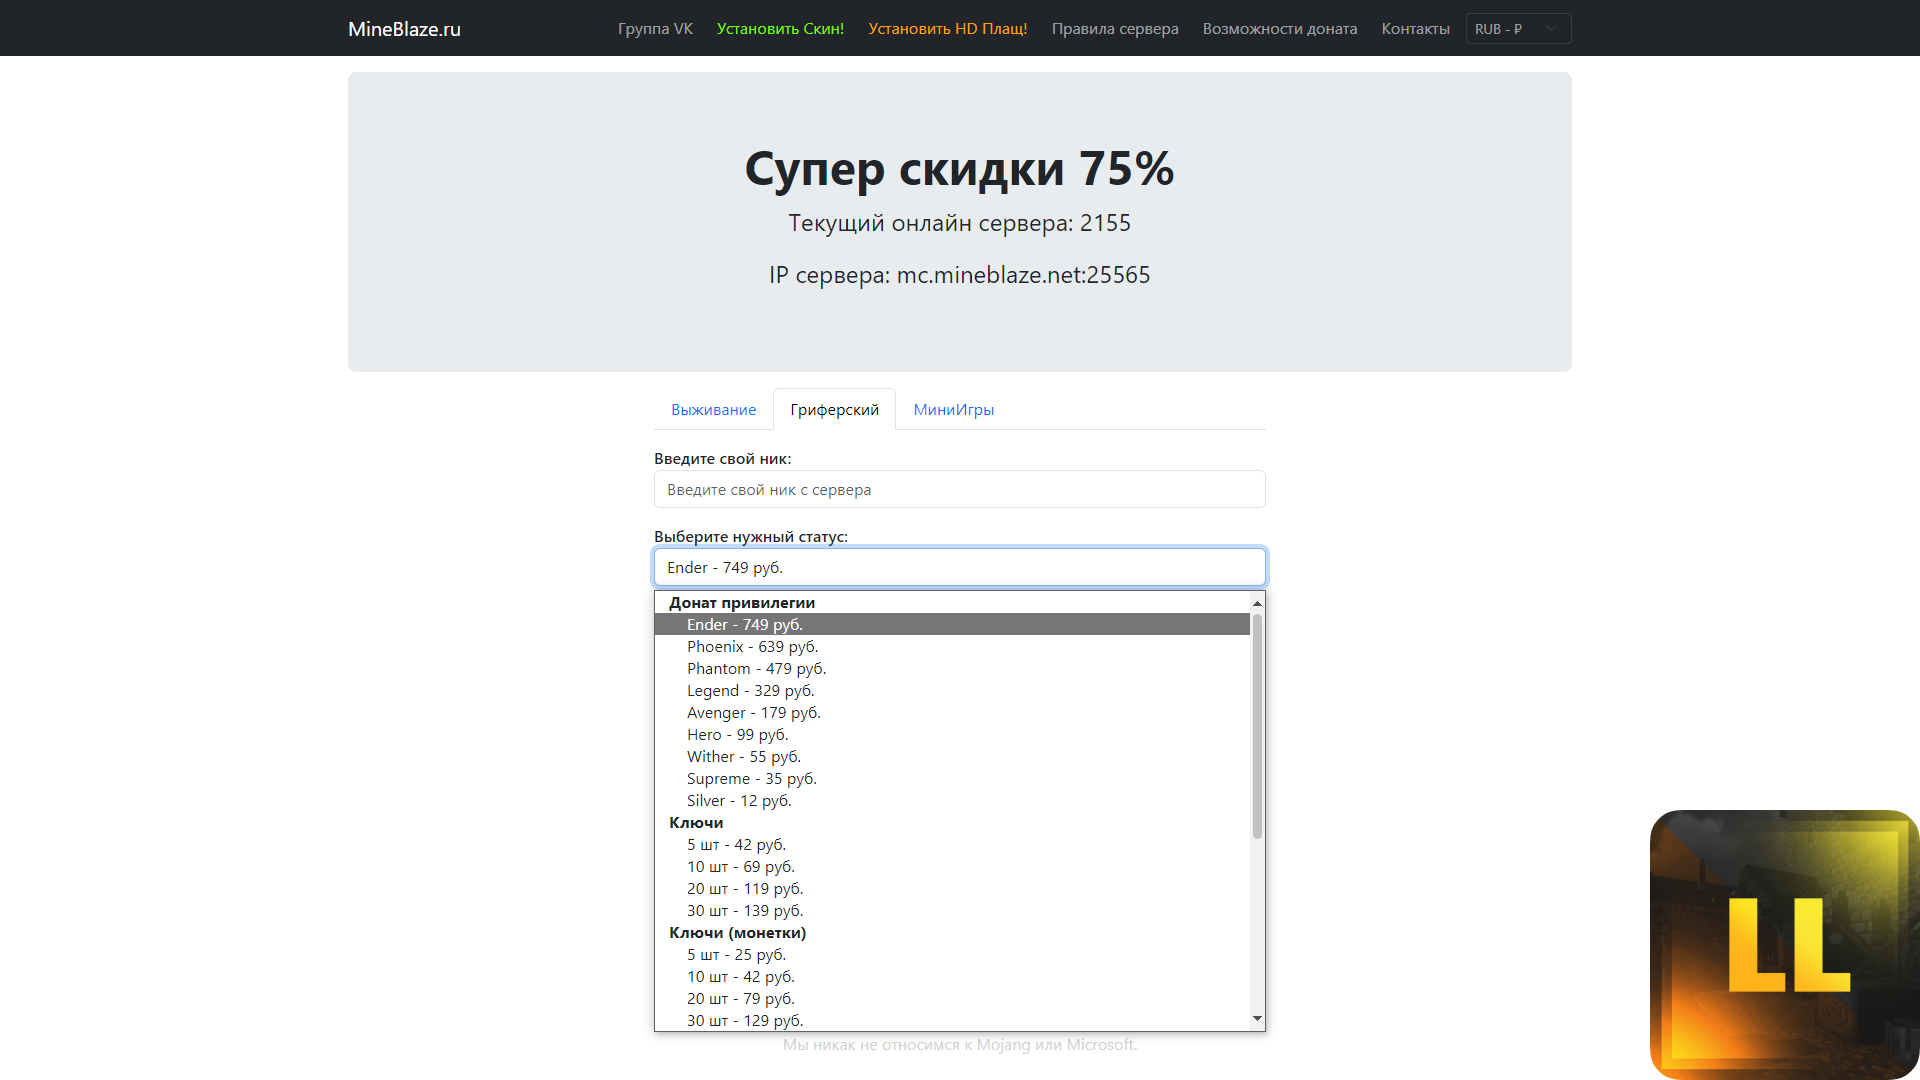Select 10 шт - 69 руб. keys option
The height and width of the screenshot is (1080, 1920).
[740, 867]
